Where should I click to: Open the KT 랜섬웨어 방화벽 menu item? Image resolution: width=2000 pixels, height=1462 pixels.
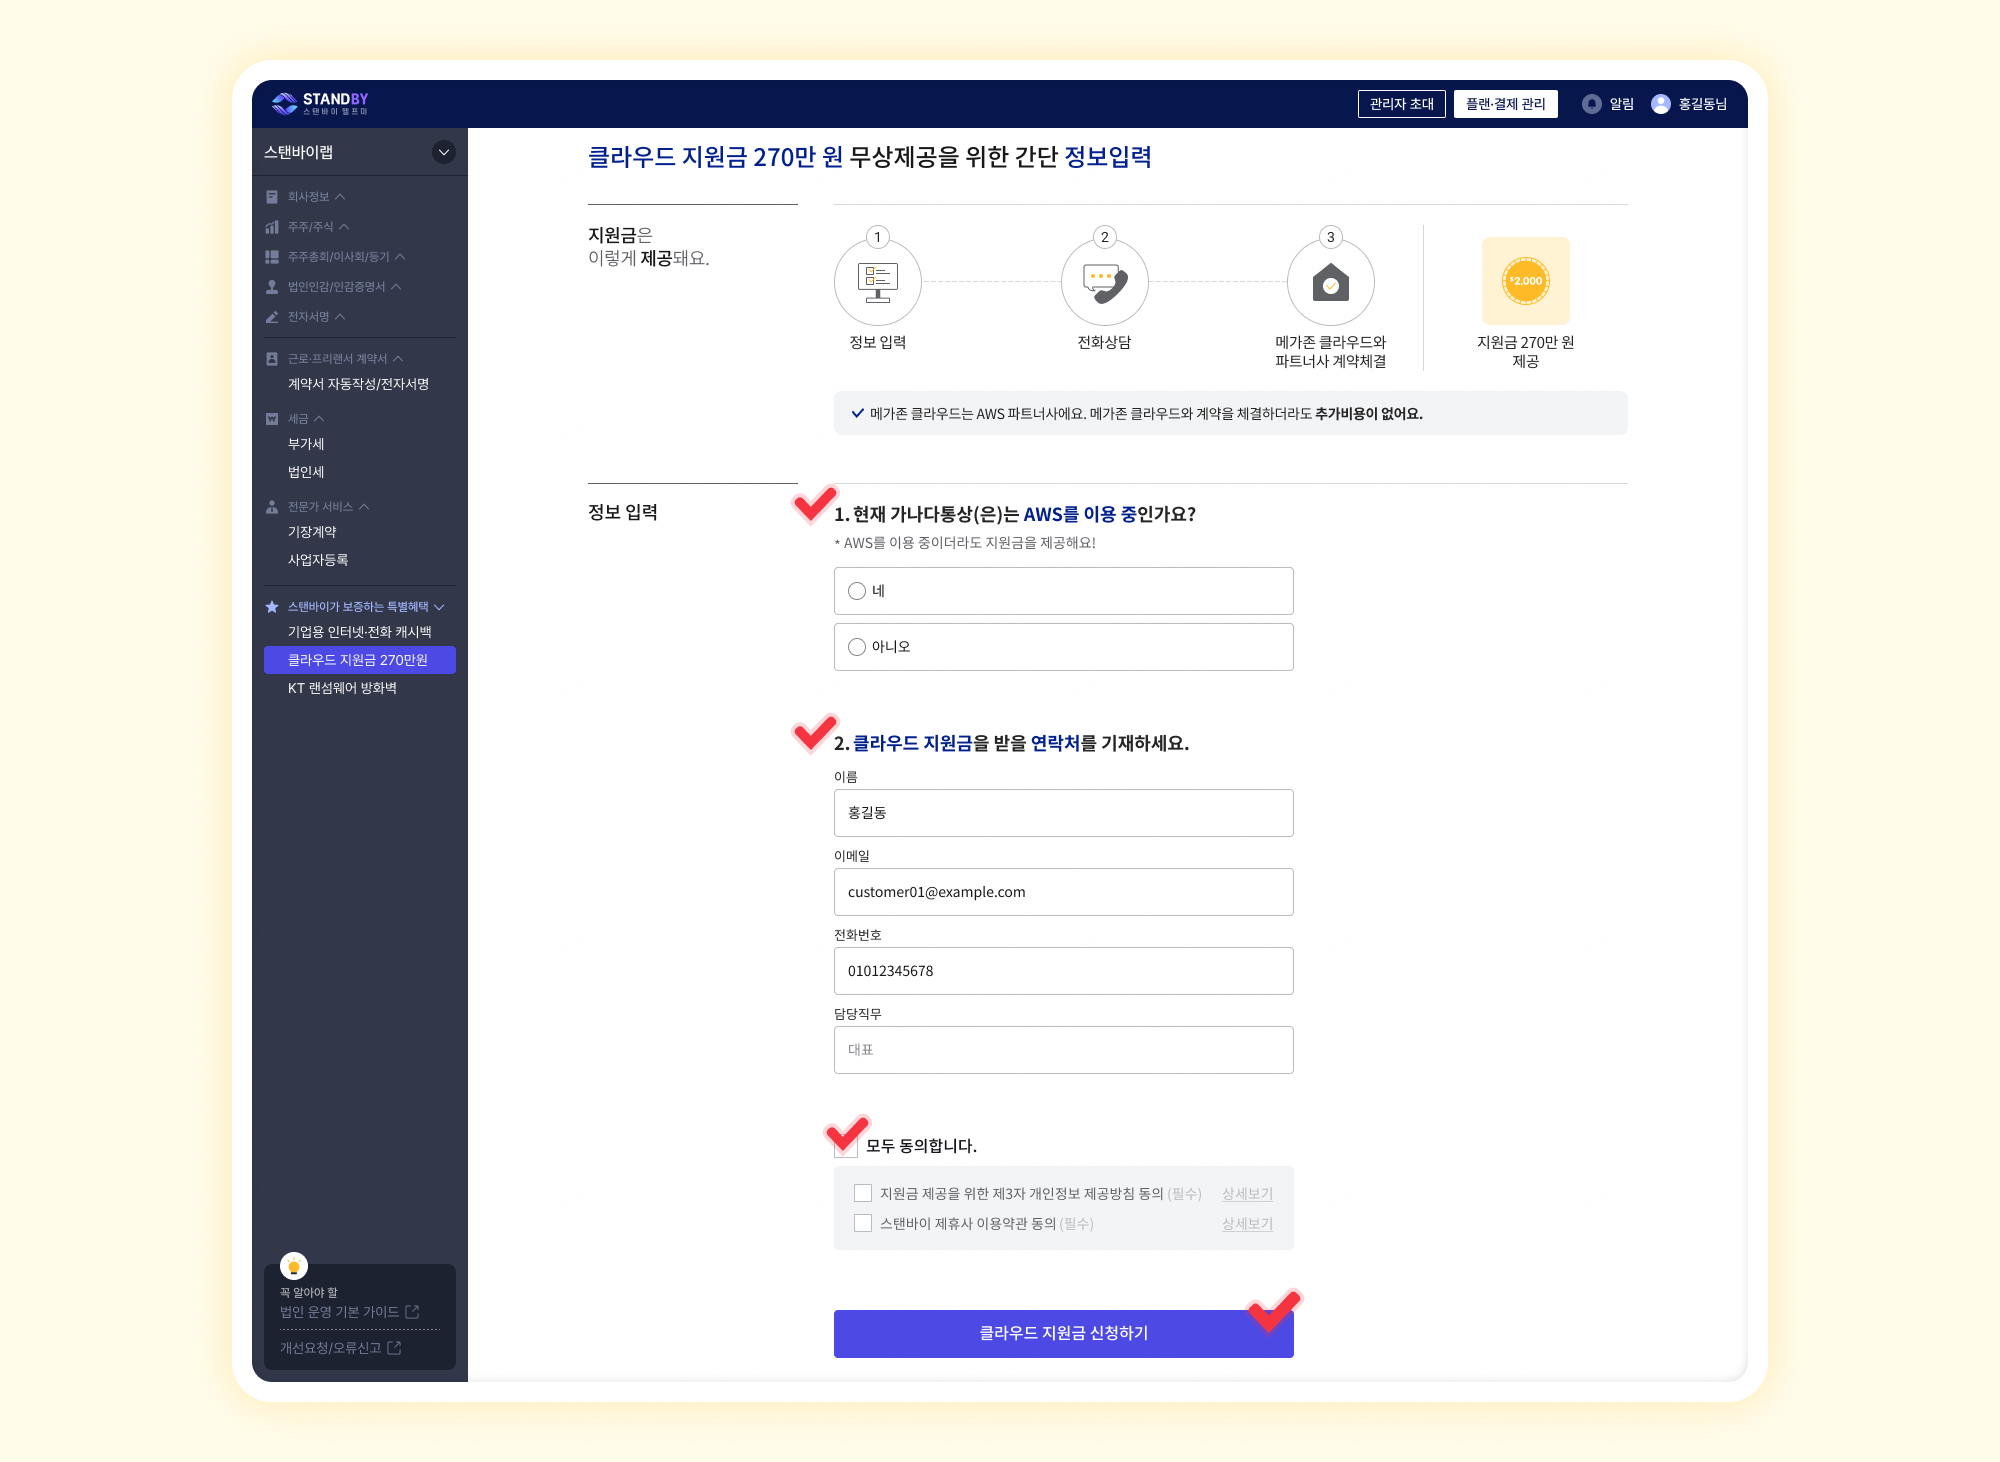pyautogui.click(x=342, y=688)
